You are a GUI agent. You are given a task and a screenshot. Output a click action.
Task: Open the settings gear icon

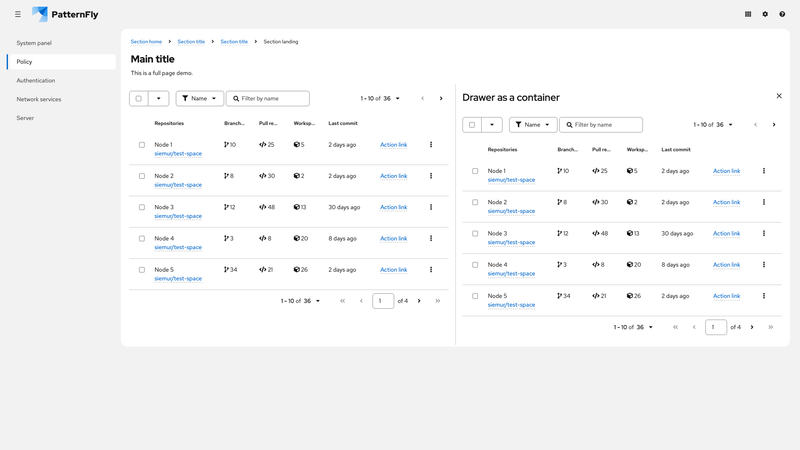765,14
